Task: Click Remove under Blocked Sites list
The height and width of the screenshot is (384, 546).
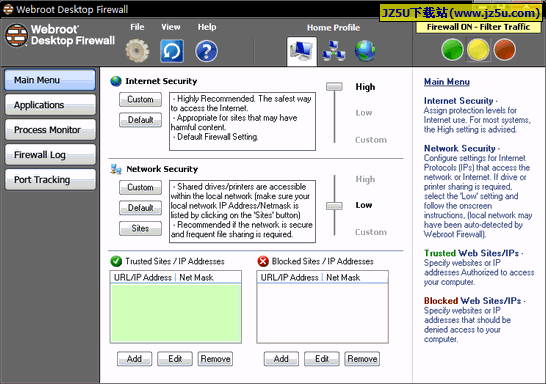Action: 362,359
